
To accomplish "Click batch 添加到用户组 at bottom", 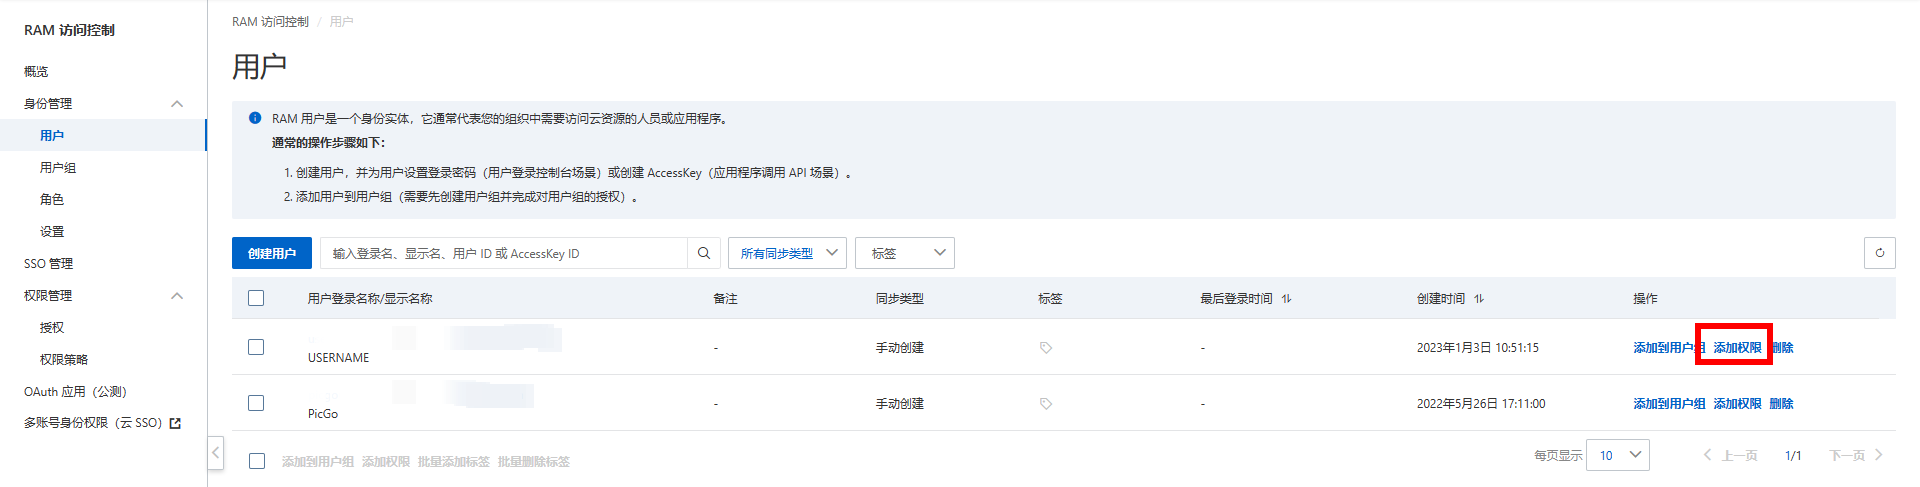I will (318, 462).
